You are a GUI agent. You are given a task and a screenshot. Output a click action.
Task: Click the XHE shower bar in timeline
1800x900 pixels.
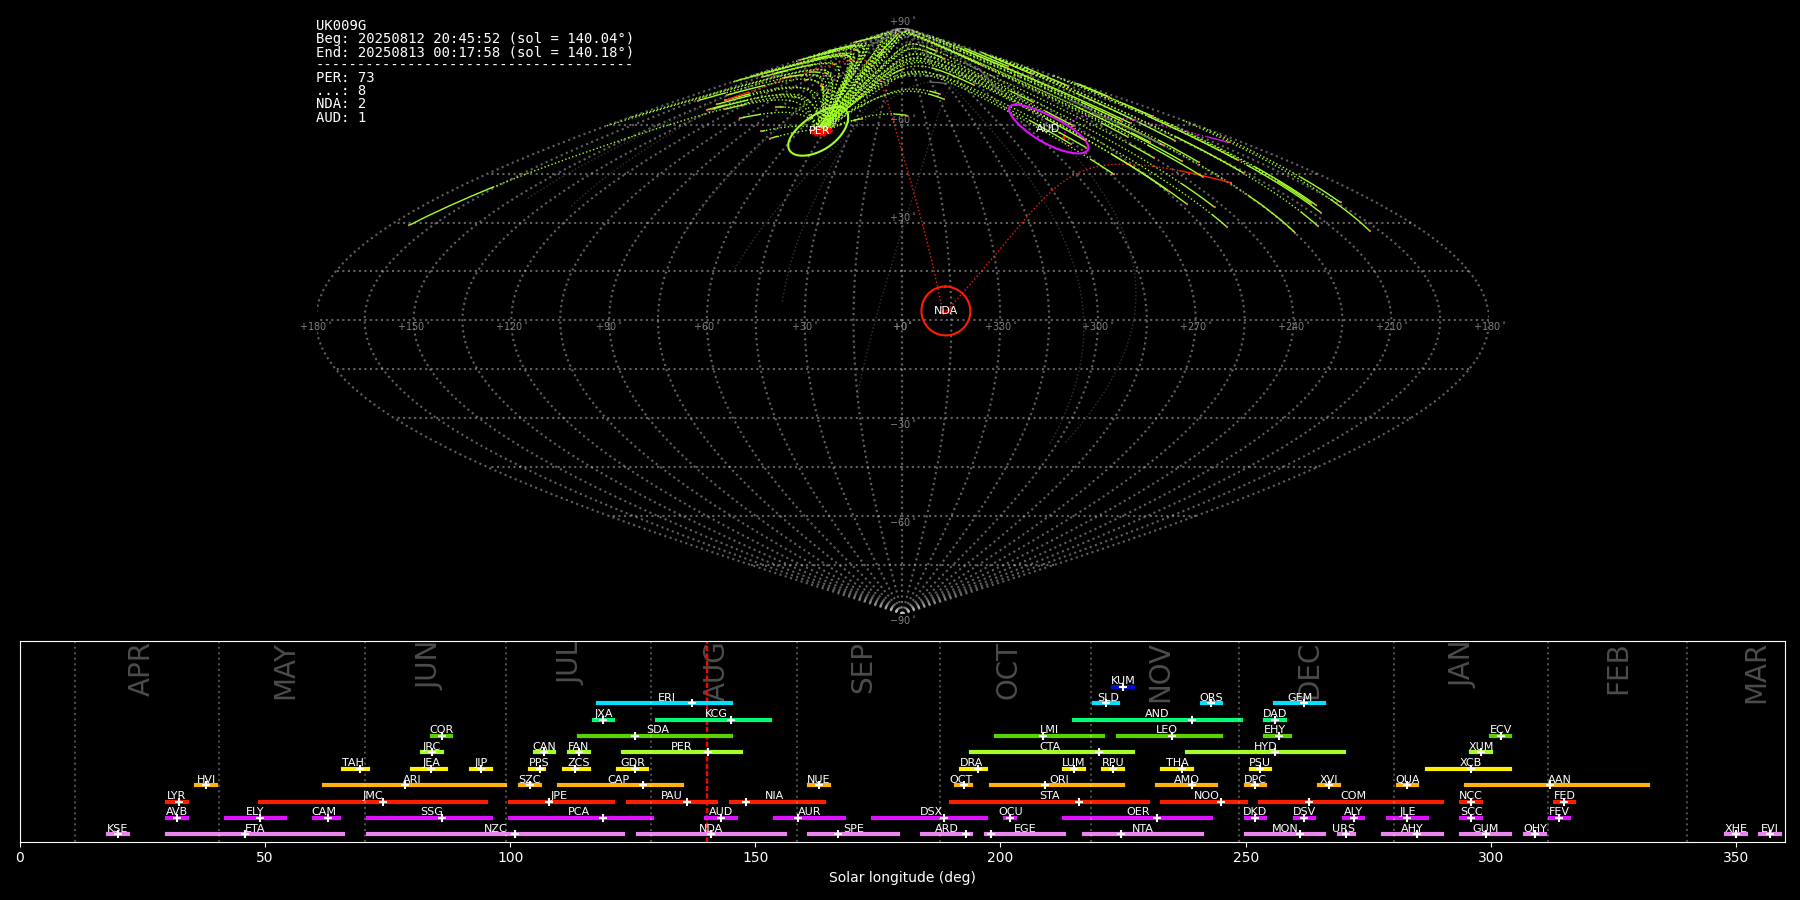pyautogui.click(x=1735, y=834)
